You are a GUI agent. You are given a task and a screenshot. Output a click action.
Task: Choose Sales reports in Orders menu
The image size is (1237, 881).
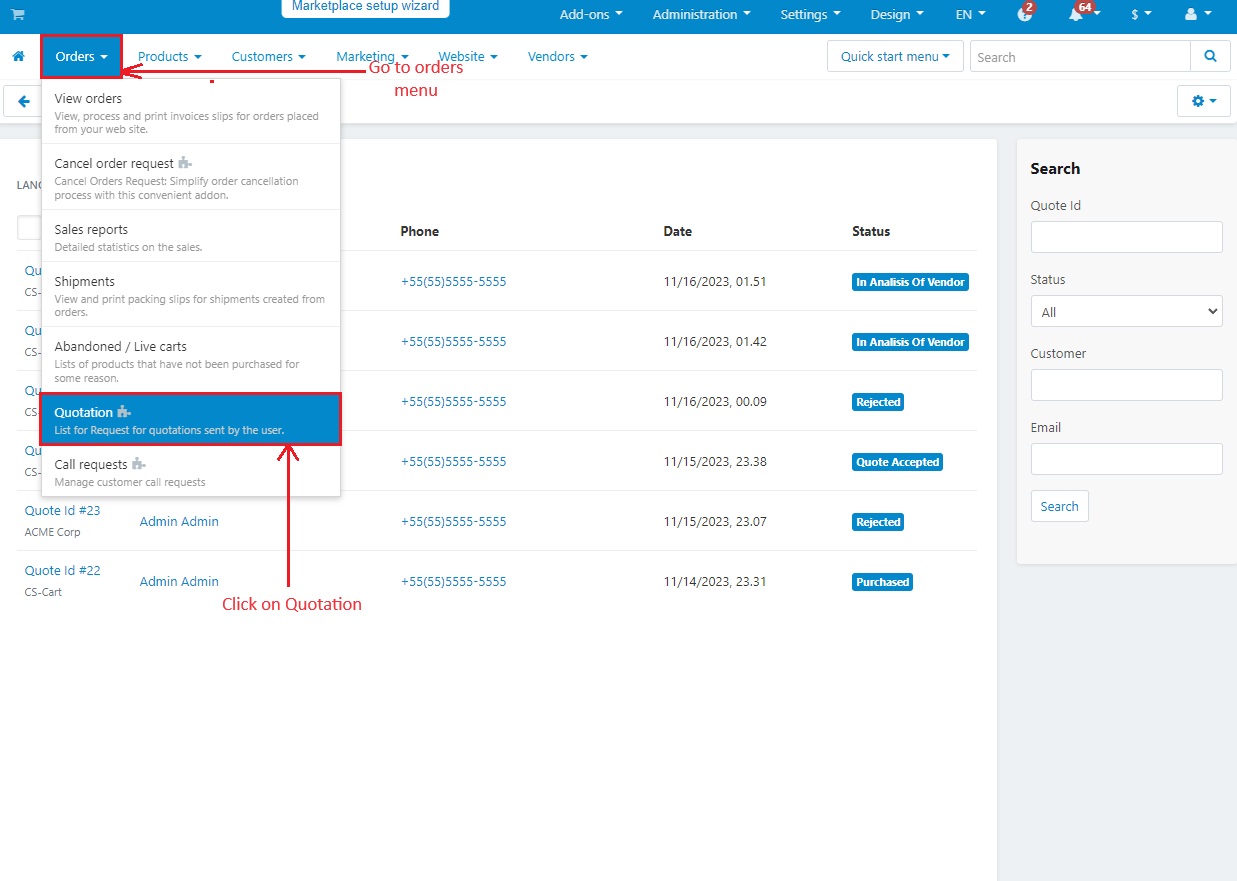click(191, 236)
